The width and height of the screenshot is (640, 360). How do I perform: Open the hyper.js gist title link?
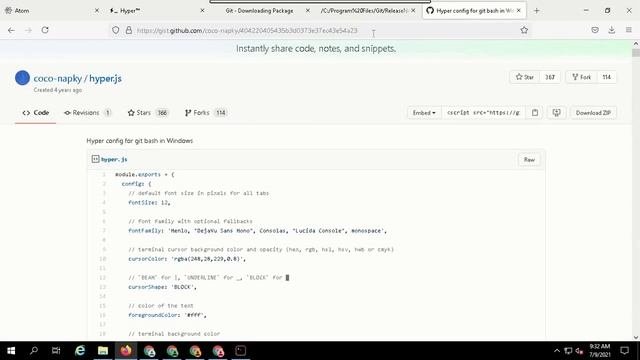[x=105, y=78]
